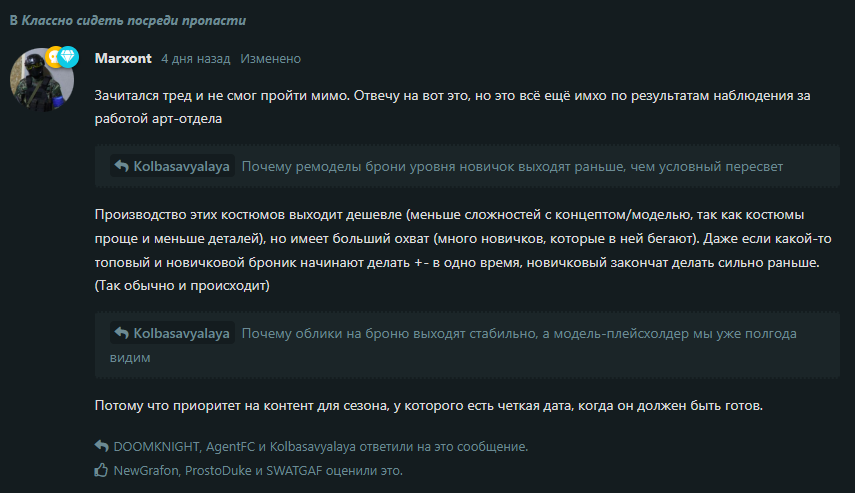The width and height of the screenshot is (855, 493).
Task: Open Marxont's avatar picture
Action: [42, 80]
